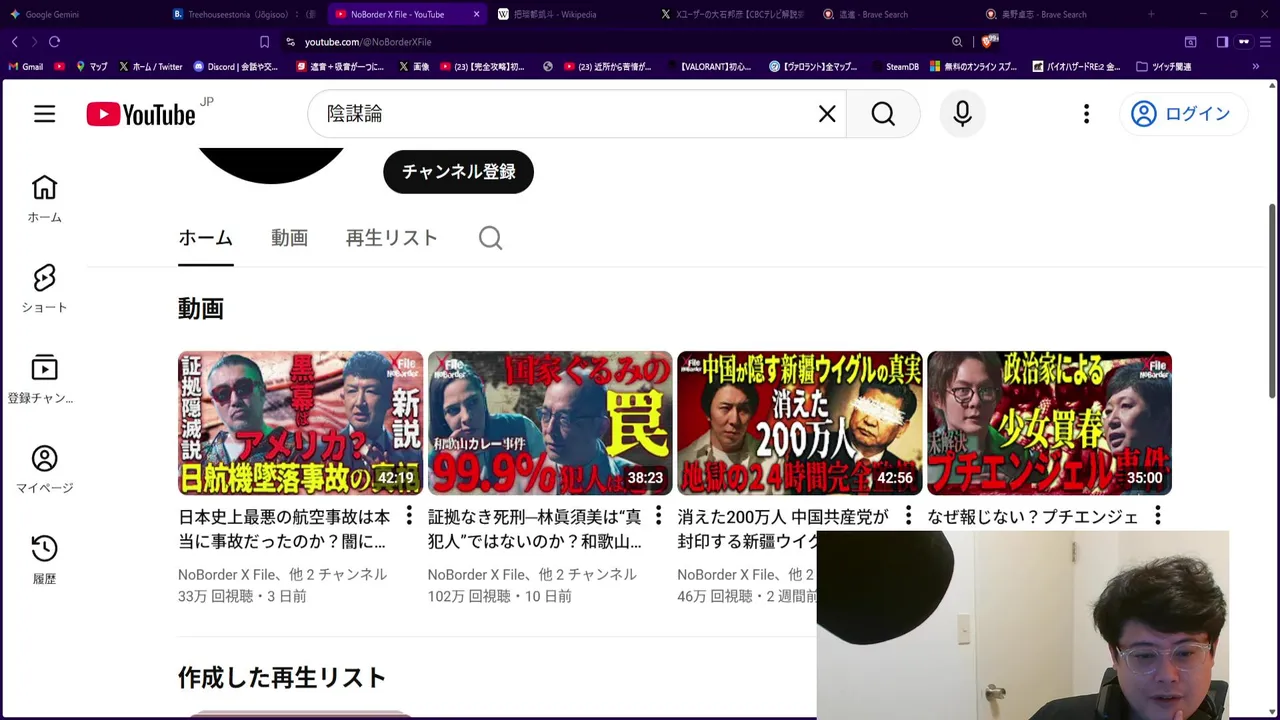Open options menu for 日本史上最悪の航空事故 video
Image resolution: width=1280 pixels, height=720 pixels.
pyautogui.click(x=408, y=516)
